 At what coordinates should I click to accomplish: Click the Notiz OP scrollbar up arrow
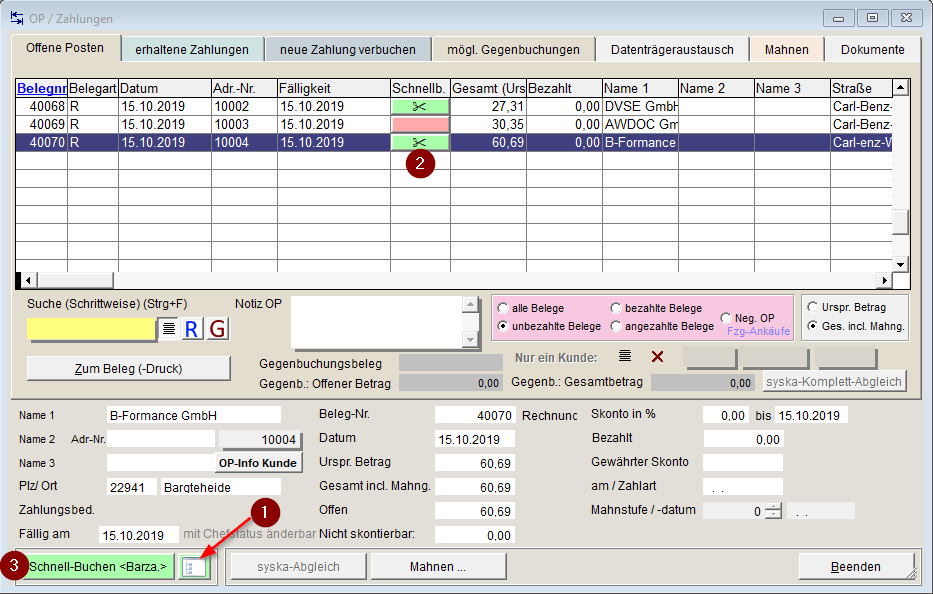pos(470,305)
